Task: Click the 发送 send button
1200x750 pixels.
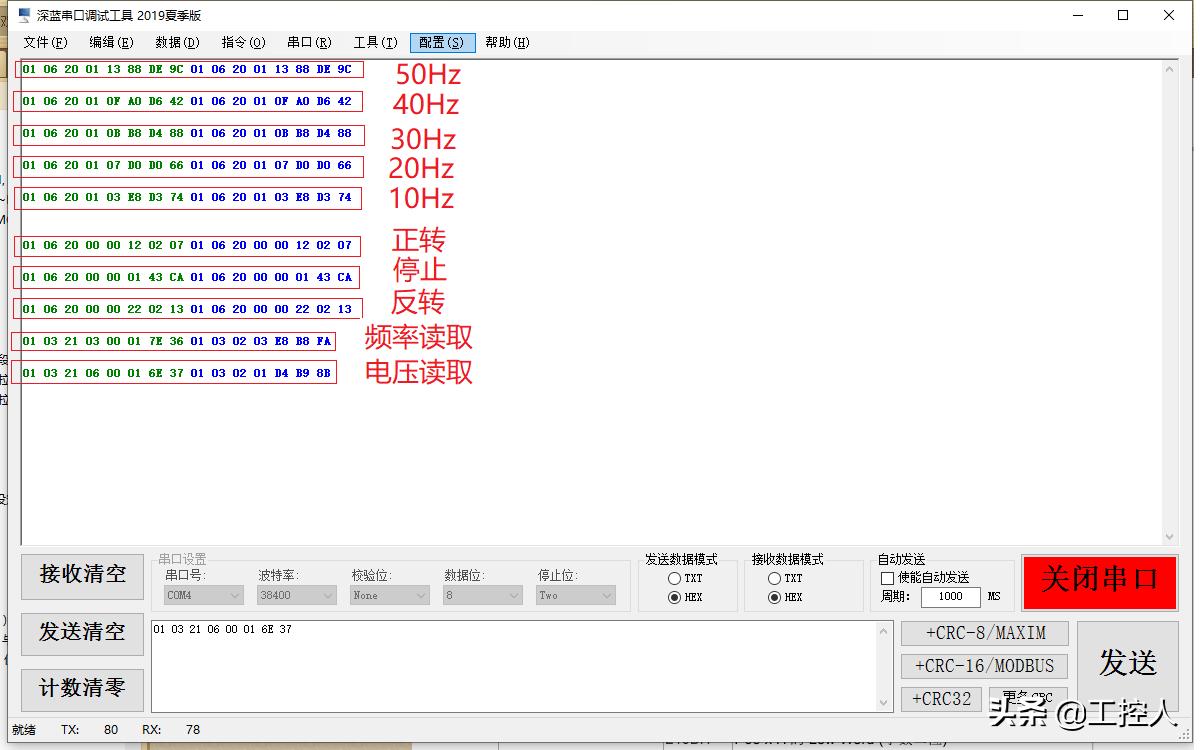Action: (1127, 662)
